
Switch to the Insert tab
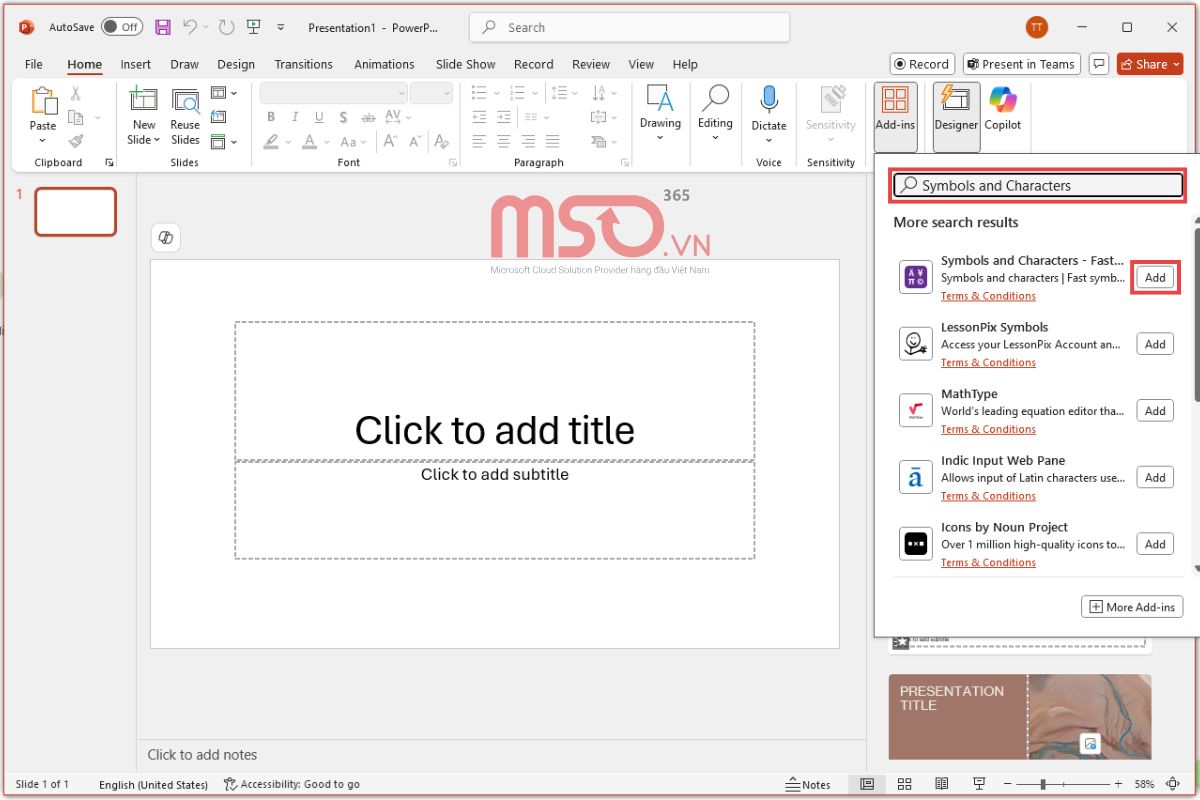136,64
